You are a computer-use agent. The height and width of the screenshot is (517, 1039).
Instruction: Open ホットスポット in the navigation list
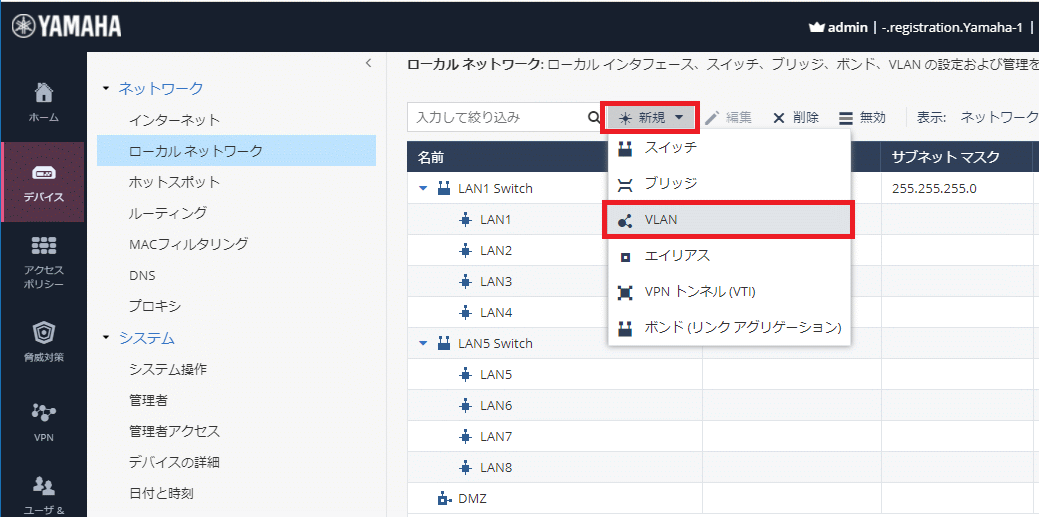click(174, 182)
